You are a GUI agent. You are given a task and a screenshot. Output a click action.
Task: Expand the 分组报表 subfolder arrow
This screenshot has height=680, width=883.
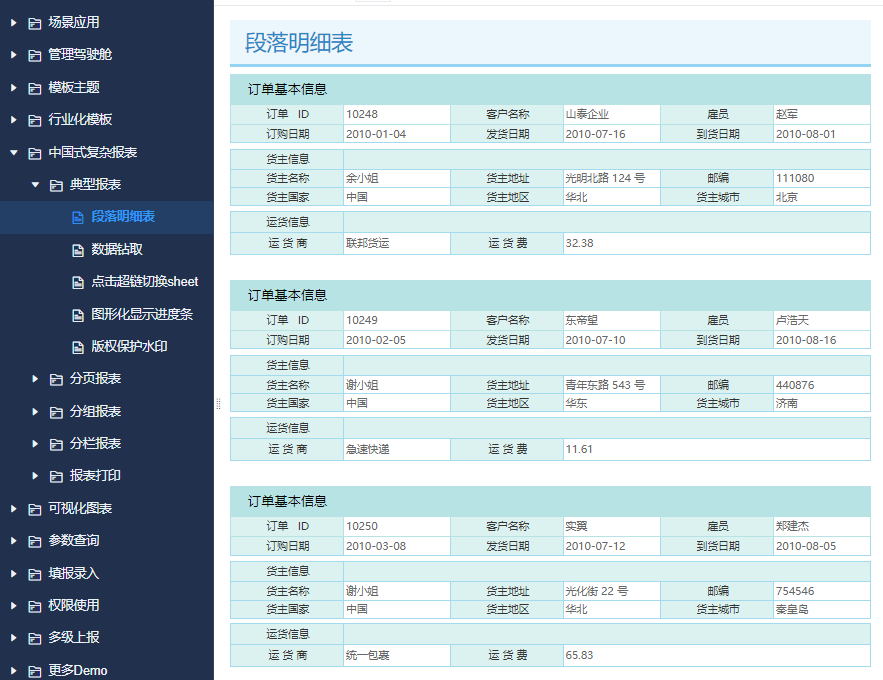point(35,411)
